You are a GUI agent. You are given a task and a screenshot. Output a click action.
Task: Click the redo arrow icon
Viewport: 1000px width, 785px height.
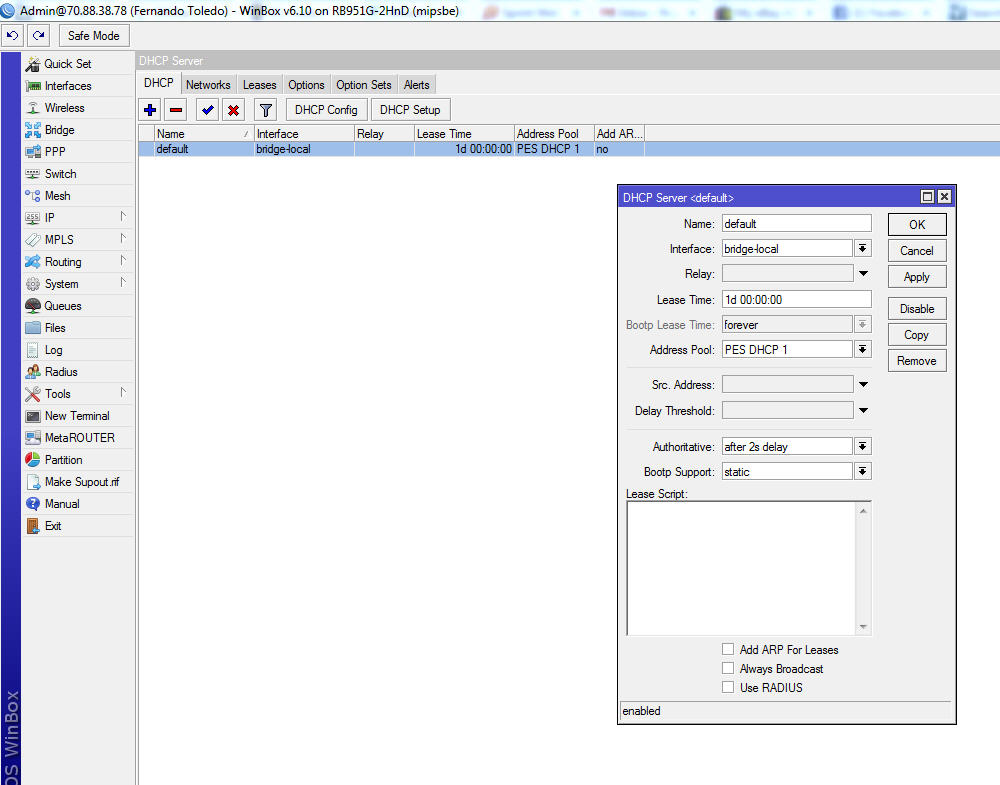tap(39, 36)
